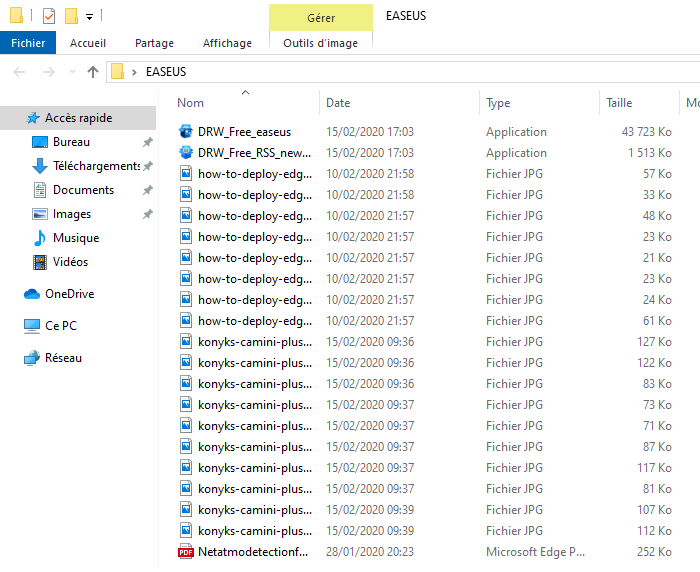The image size is (700, 572).
Task: Open Téléchargements in quick access
Action: coord(95,166)
